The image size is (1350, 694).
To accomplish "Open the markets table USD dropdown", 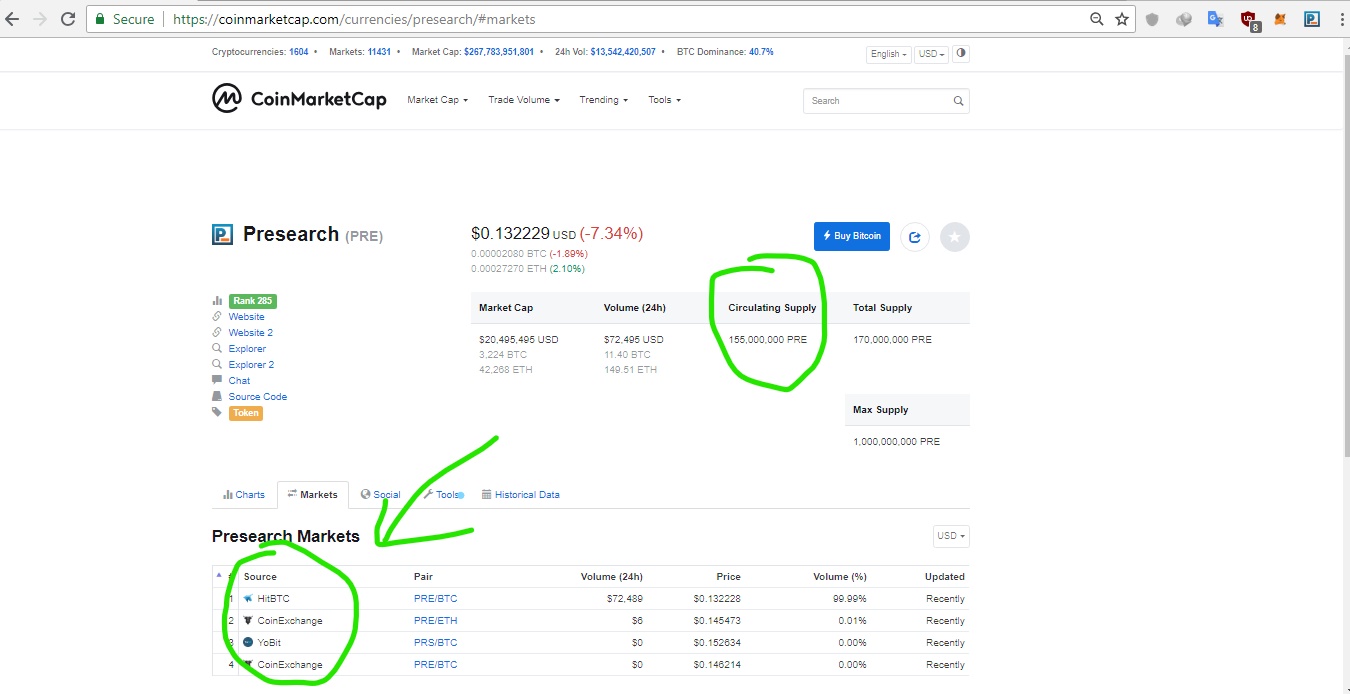I will (x=951, y=536).
